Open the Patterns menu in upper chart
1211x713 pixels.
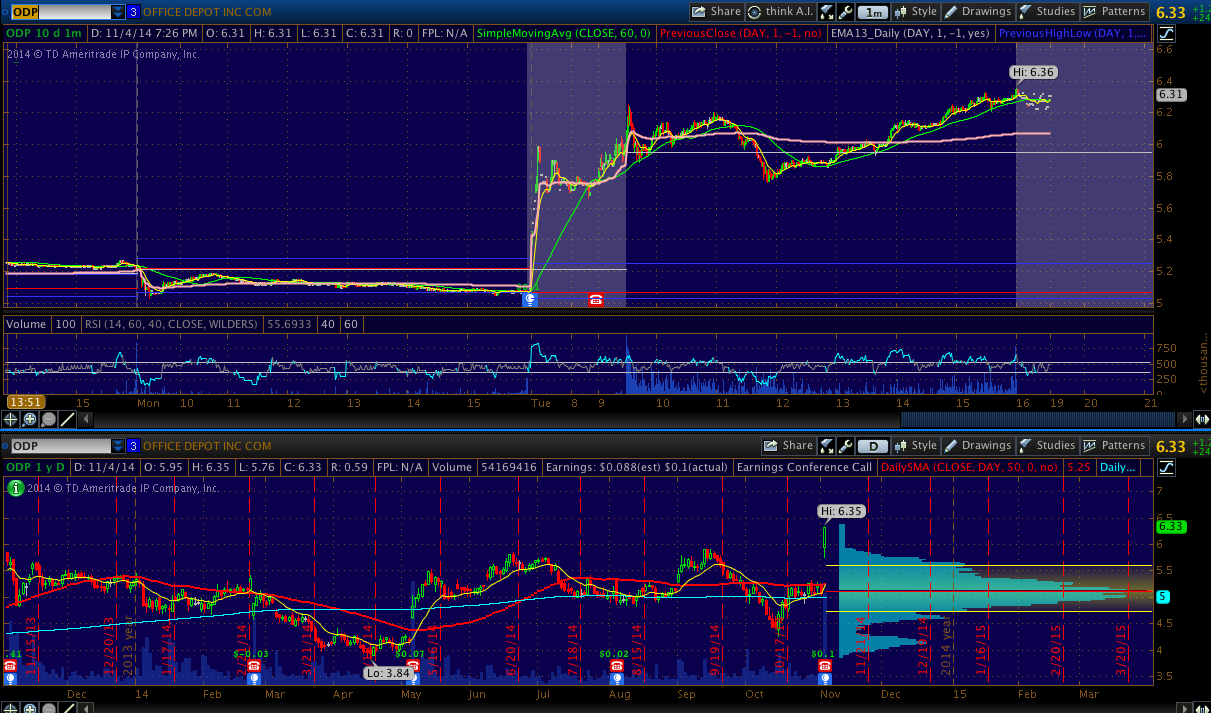(1115, 12)
